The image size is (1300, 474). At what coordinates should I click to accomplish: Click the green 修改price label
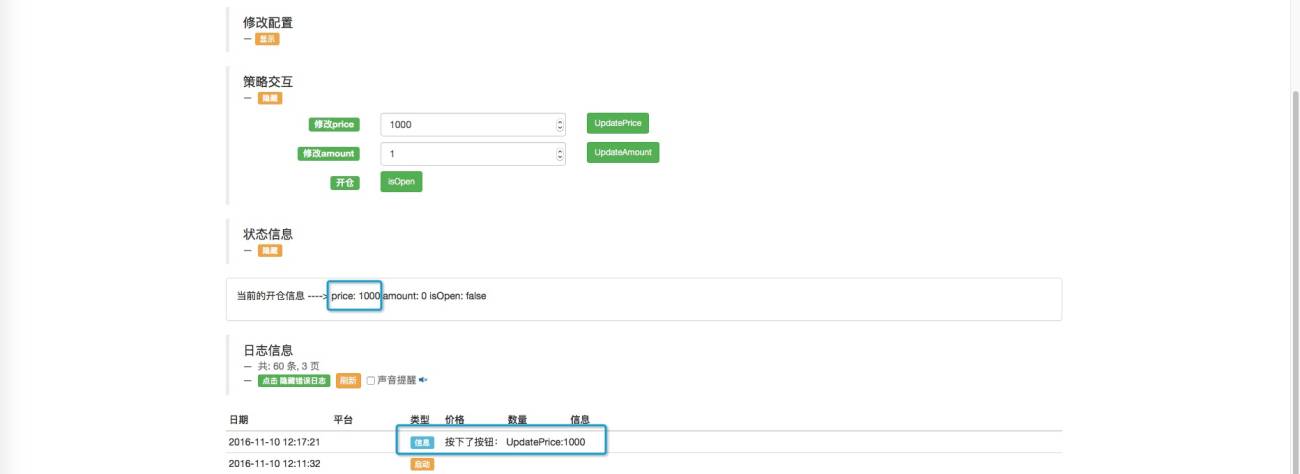pyautogui.click(x=334, y=125)
